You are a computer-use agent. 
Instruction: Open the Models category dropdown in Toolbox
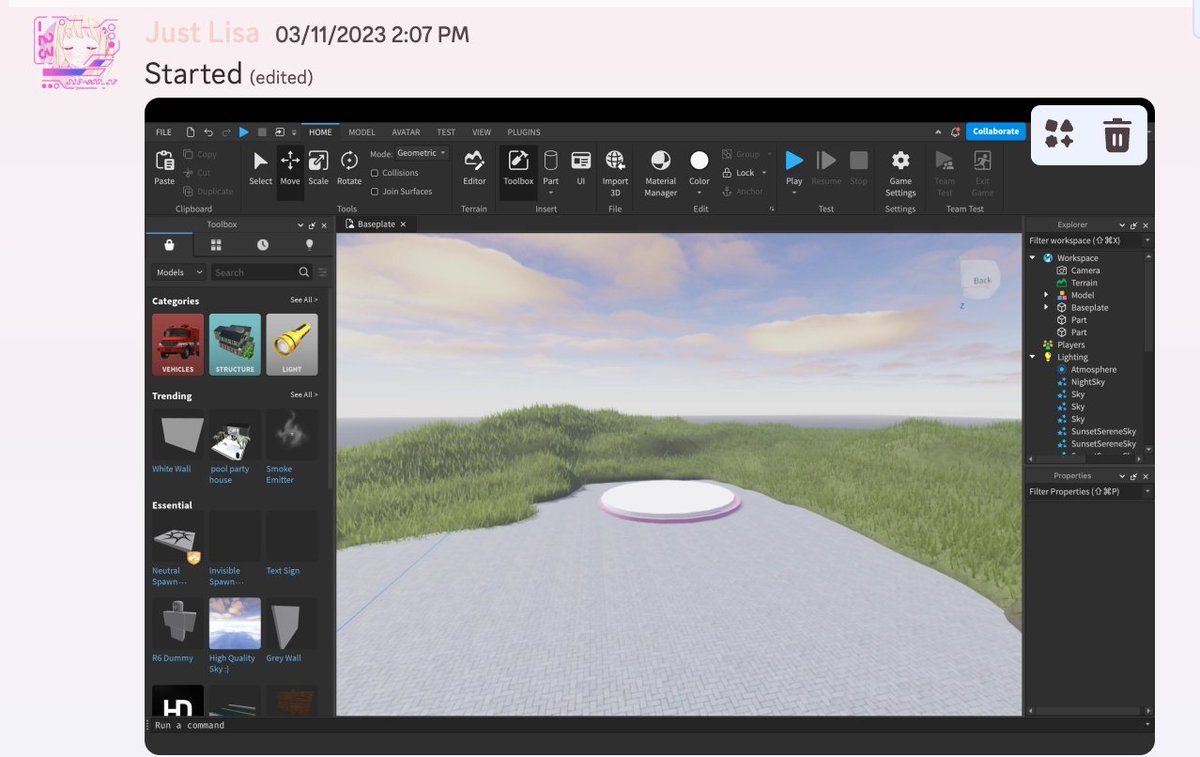(x=179, y=272)
